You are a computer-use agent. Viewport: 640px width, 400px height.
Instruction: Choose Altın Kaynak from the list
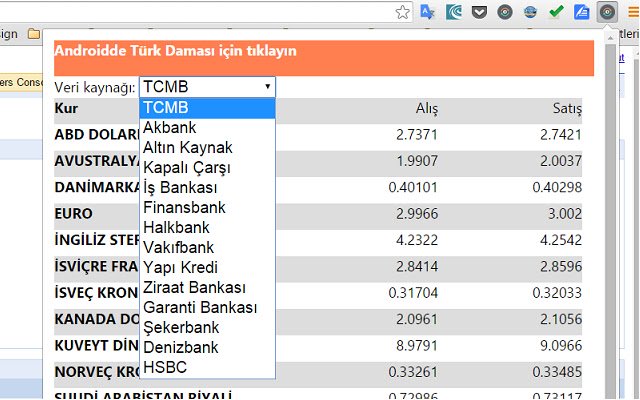click(x=207, y=148)
